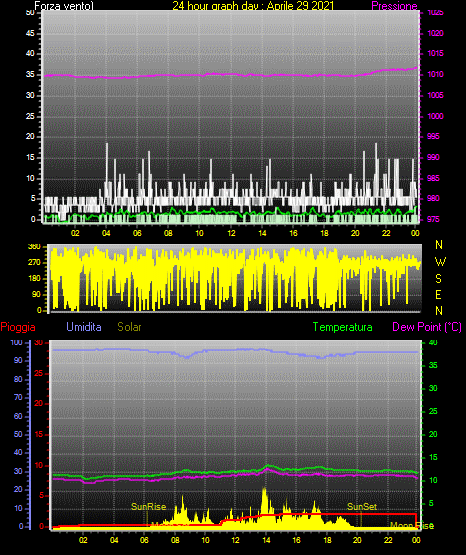Click the 'Dew Point (°C)' legend label
Image resolution: width=466 pixels, height=555 pixels.
(427, 327)
